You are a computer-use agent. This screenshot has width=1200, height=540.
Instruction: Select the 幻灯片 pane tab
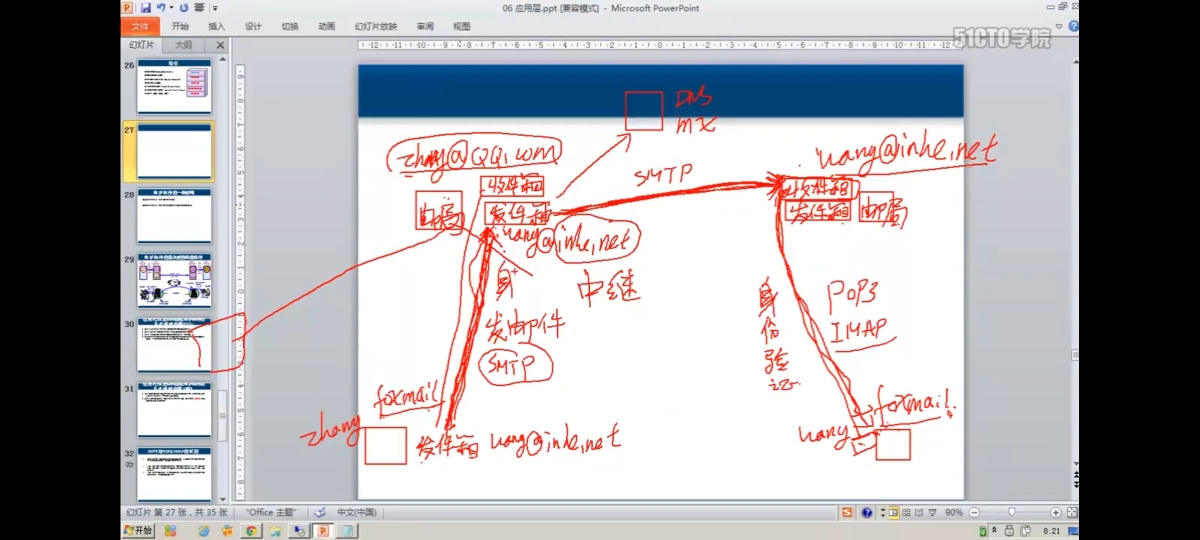(142, 45)
